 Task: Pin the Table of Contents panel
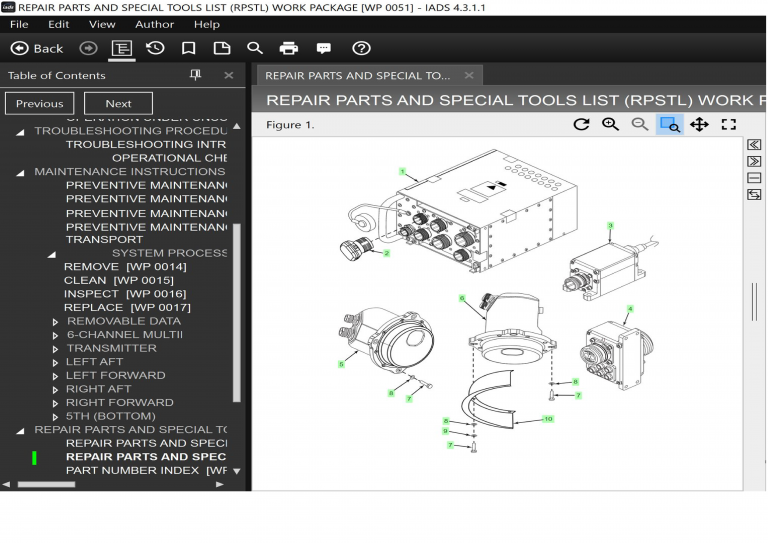pyautogui.click(x=195, y=75)
